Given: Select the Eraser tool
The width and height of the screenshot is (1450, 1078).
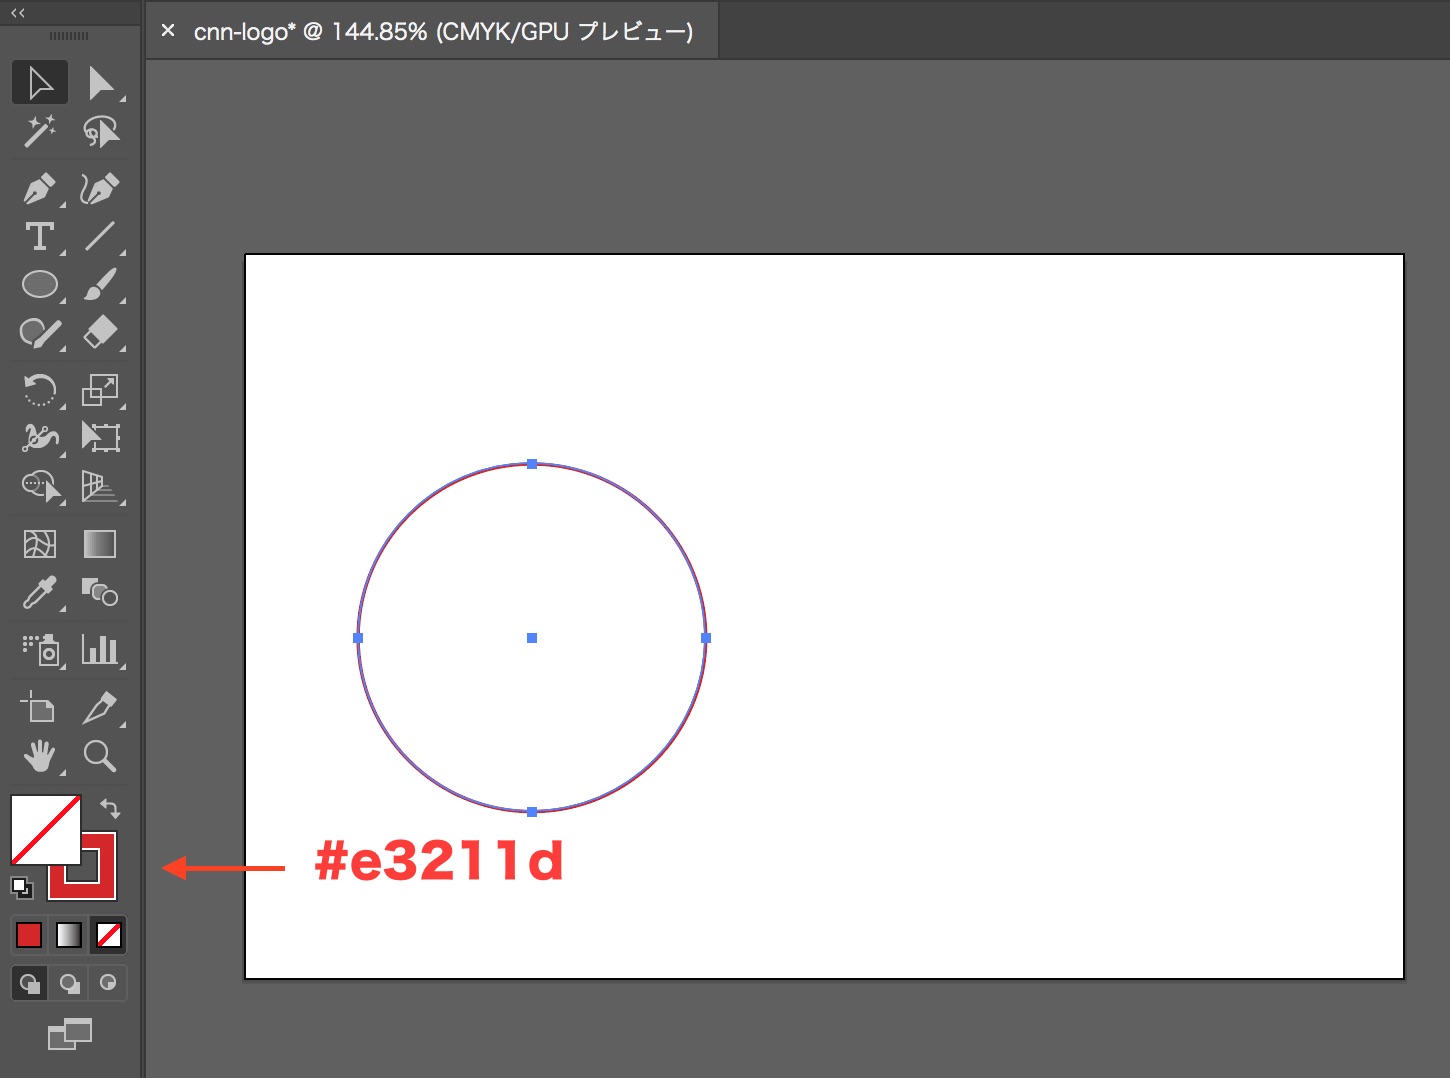Looking at the screenshot, I should pos(100,332).
